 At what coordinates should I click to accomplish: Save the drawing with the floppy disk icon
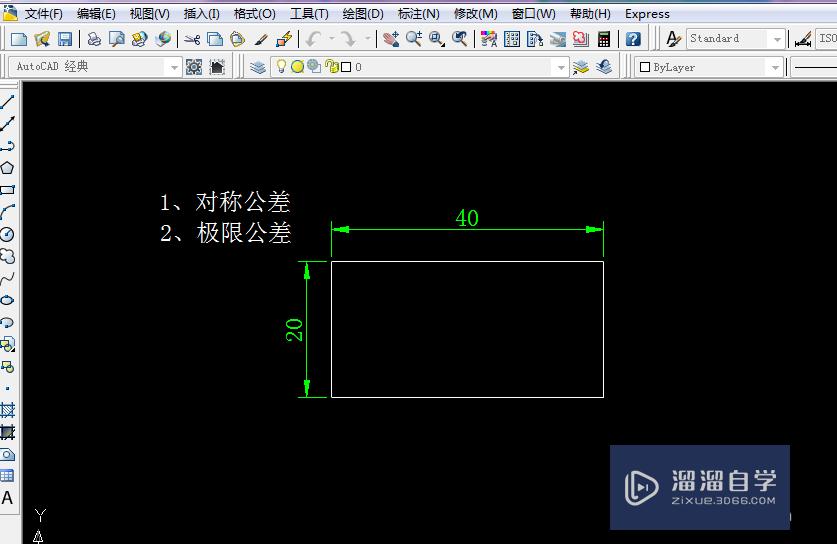[65, 39]
